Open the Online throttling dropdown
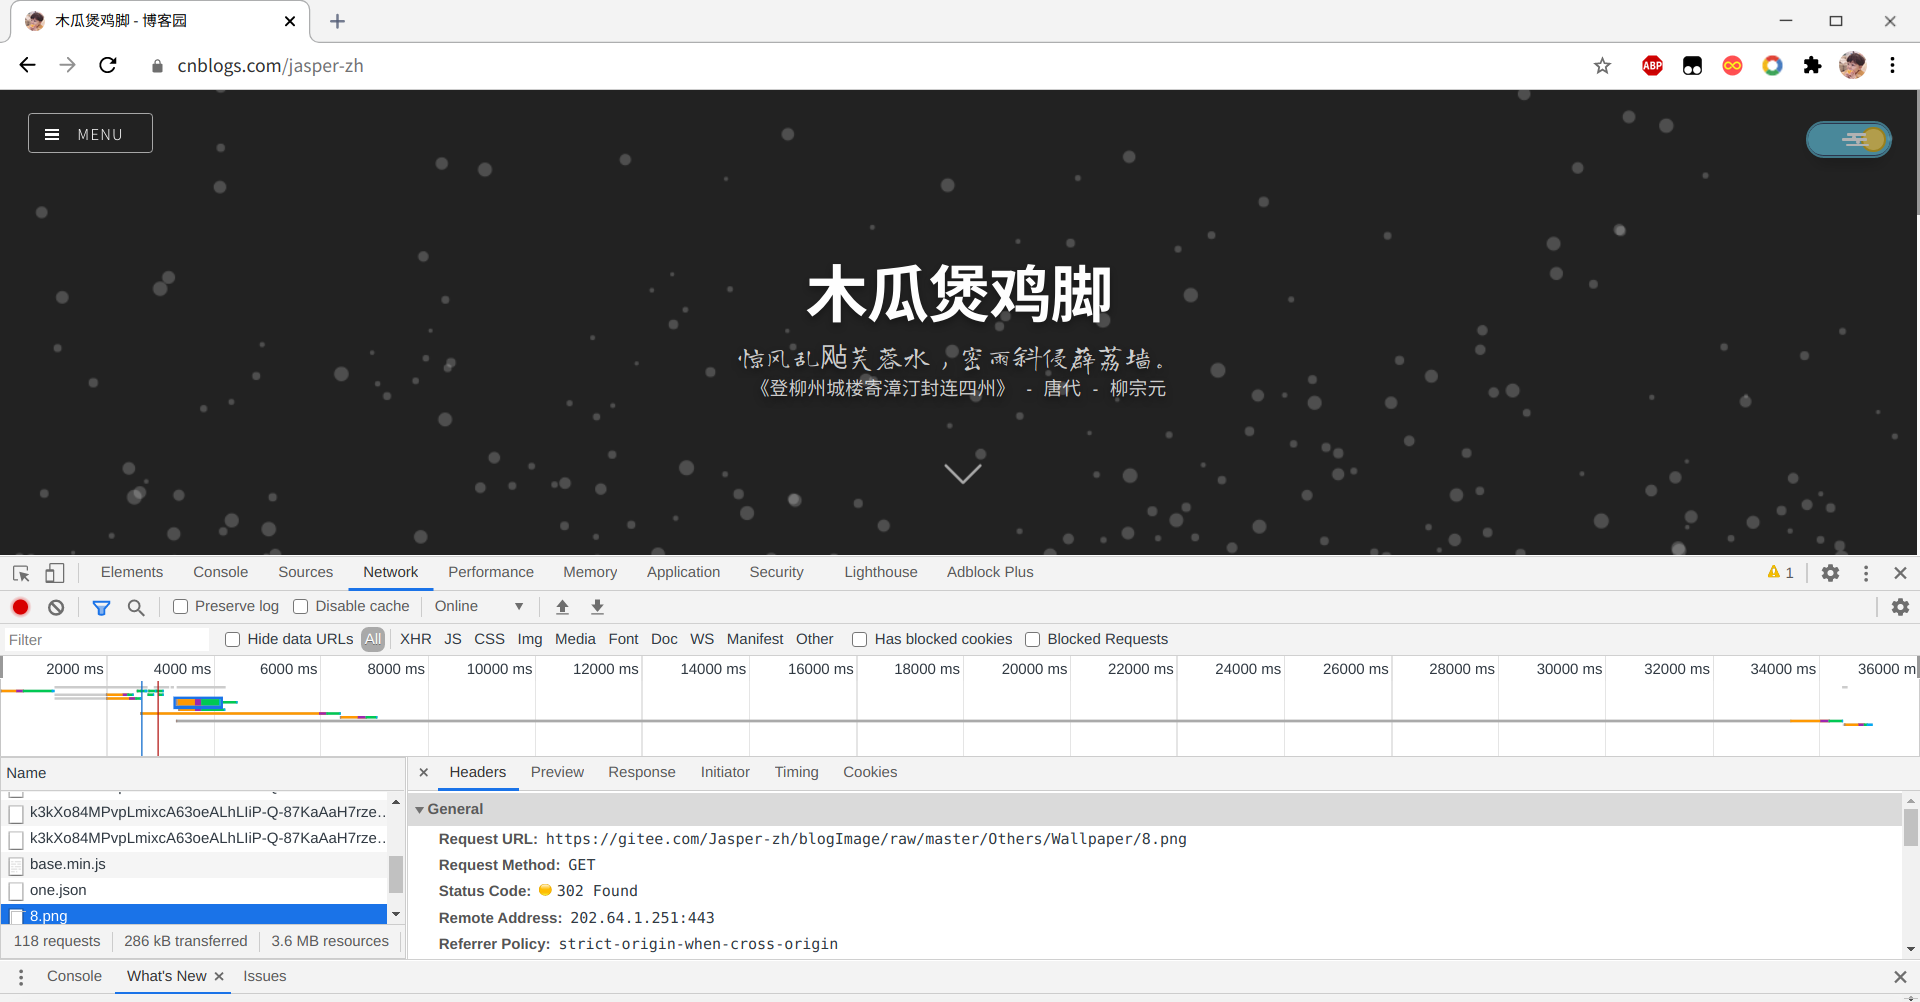The width and height of the screenshot is (1920, 1002). [478, 607]
